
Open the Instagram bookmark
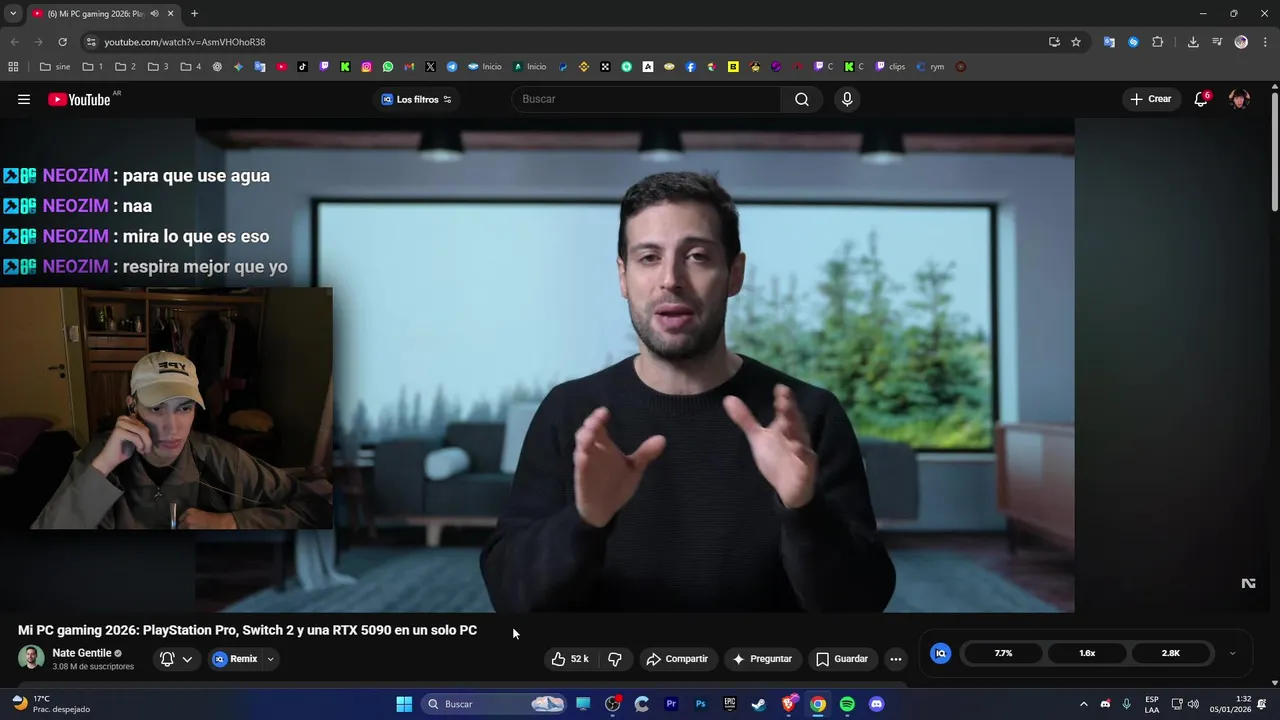pyautogui.click(x=367, y=67)
